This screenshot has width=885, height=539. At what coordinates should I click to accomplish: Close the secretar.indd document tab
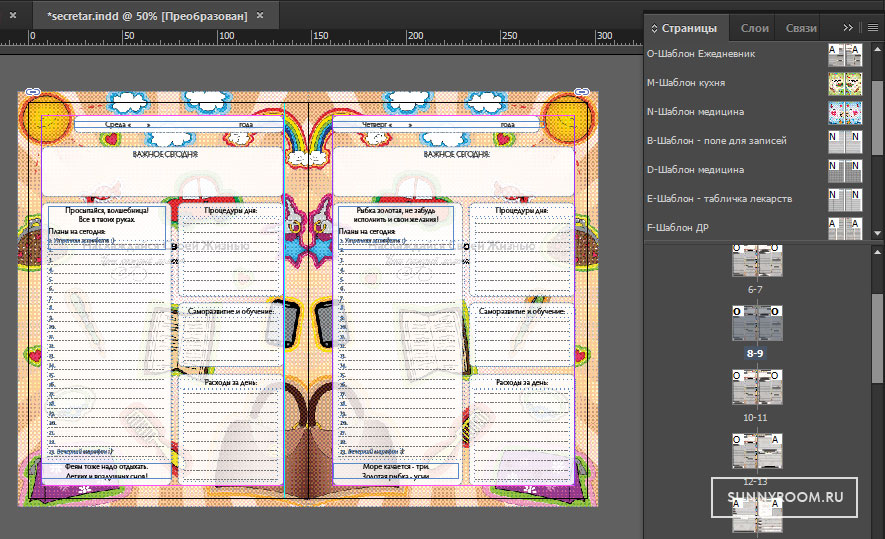(260, 15)
